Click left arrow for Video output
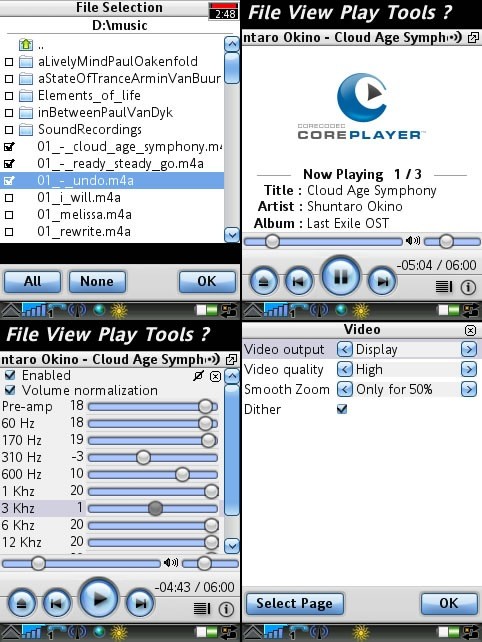This screenshot has width=482, height=642. coord(344,349)
